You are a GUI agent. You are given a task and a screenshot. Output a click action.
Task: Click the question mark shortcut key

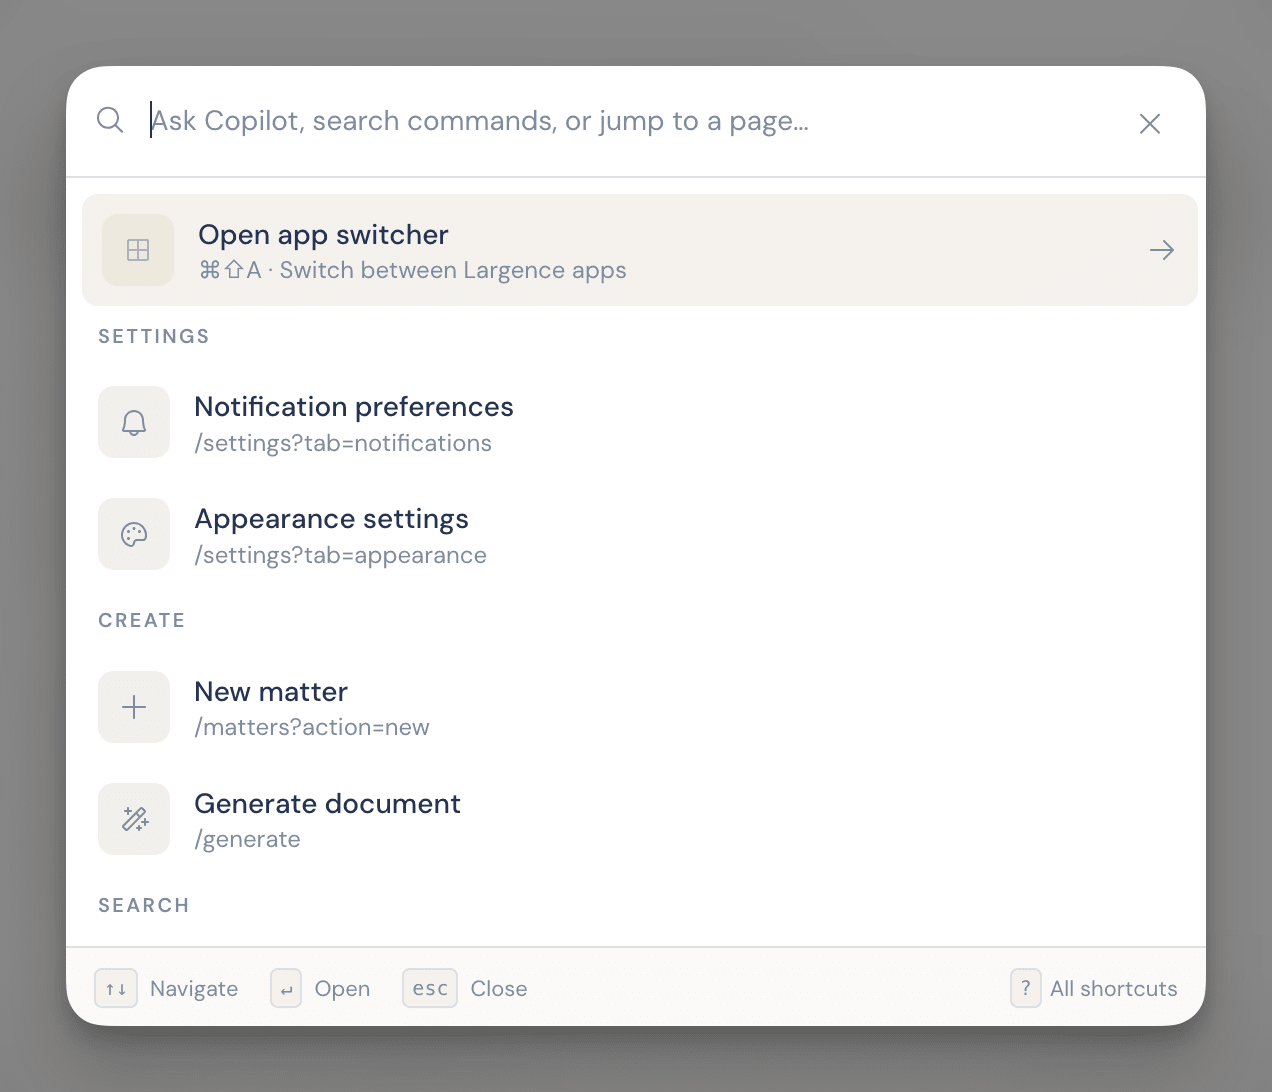(x=1025, y=988)
